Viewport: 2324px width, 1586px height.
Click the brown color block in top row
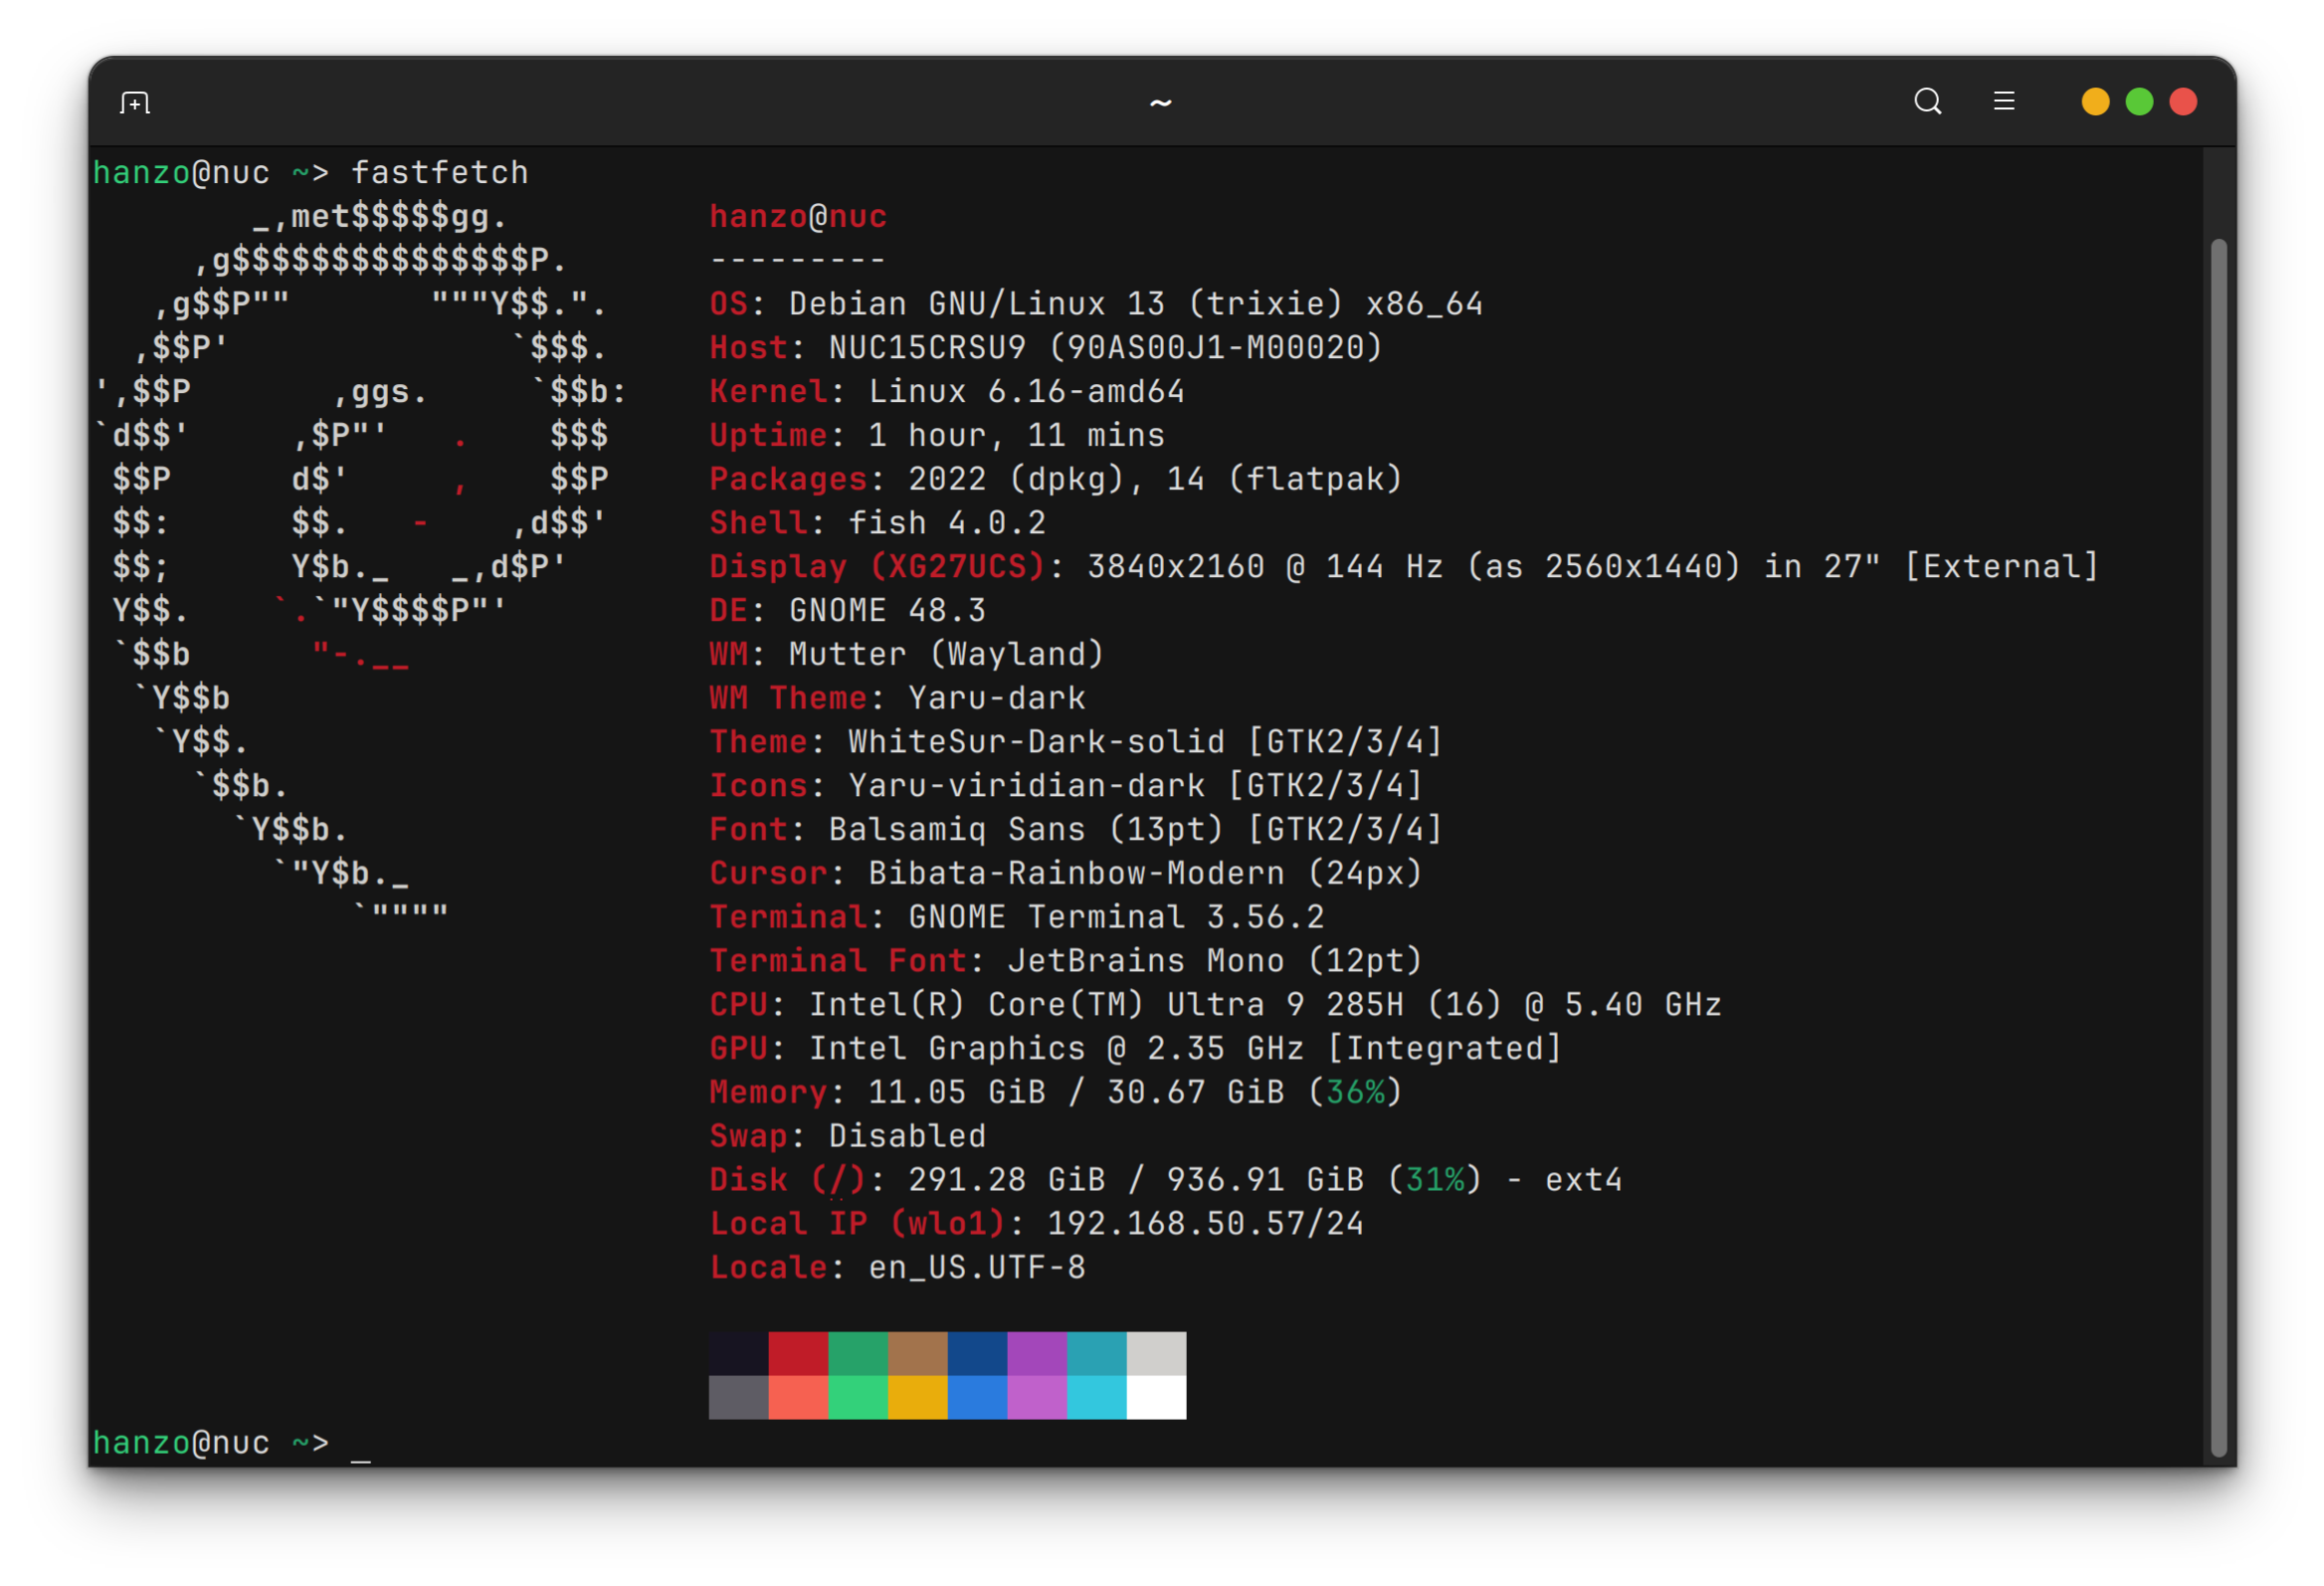917,1352
